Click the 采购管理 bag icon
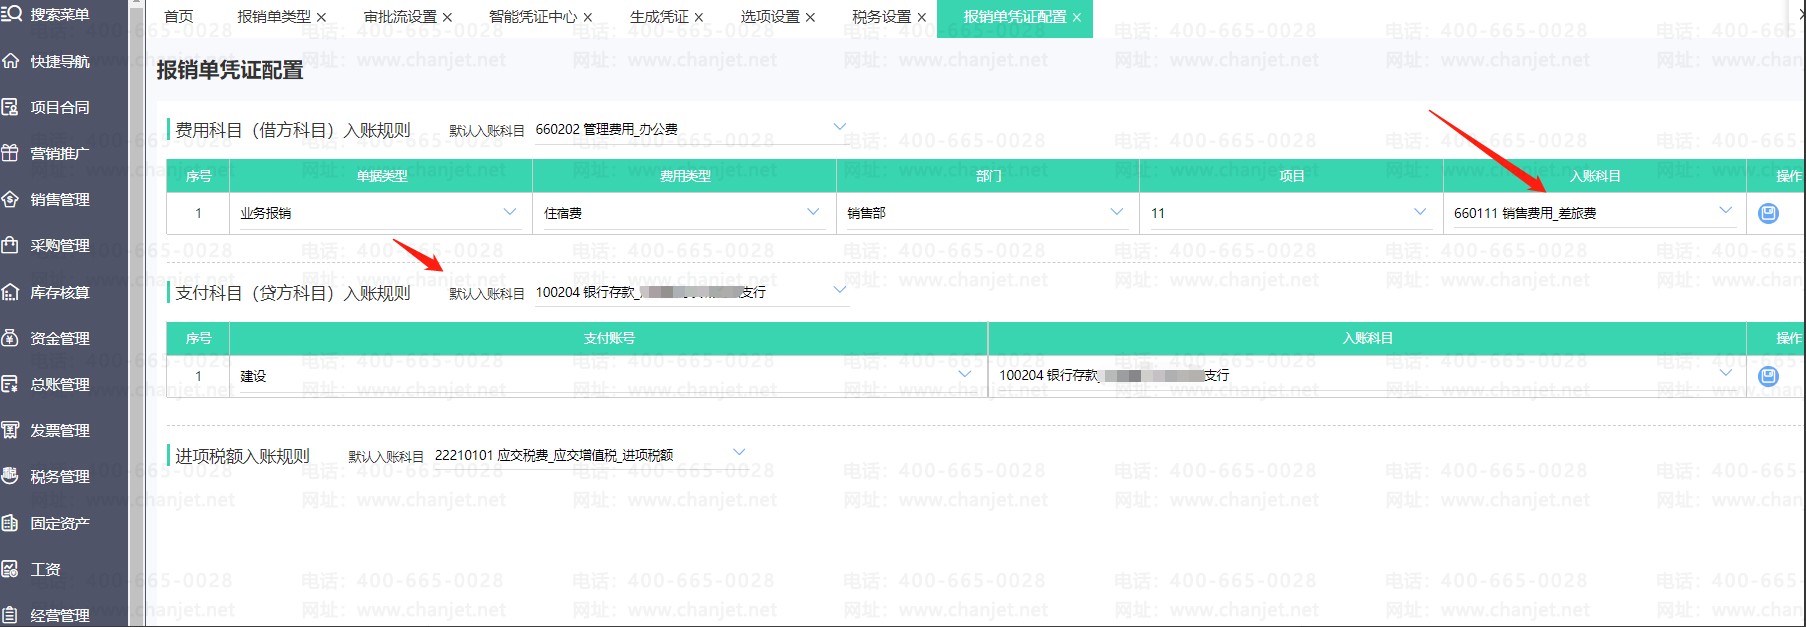1806x627 pixels. click(11, 245)
